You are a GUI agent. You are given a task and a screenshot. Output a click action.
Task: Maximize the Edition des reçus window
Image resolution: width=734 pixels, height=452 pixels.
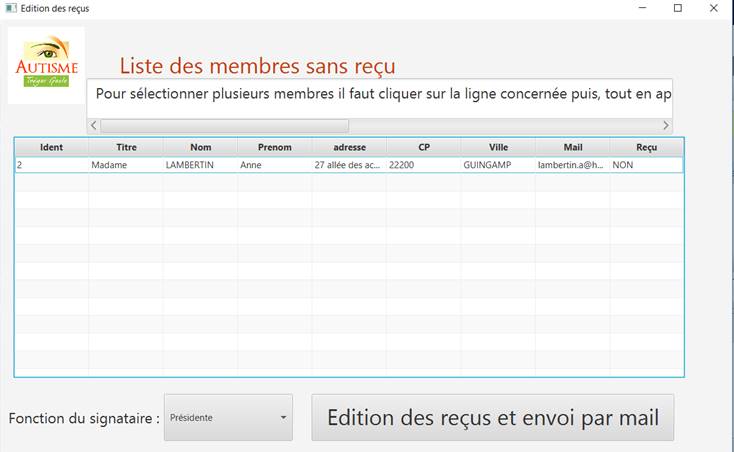(x=677, y=8)
